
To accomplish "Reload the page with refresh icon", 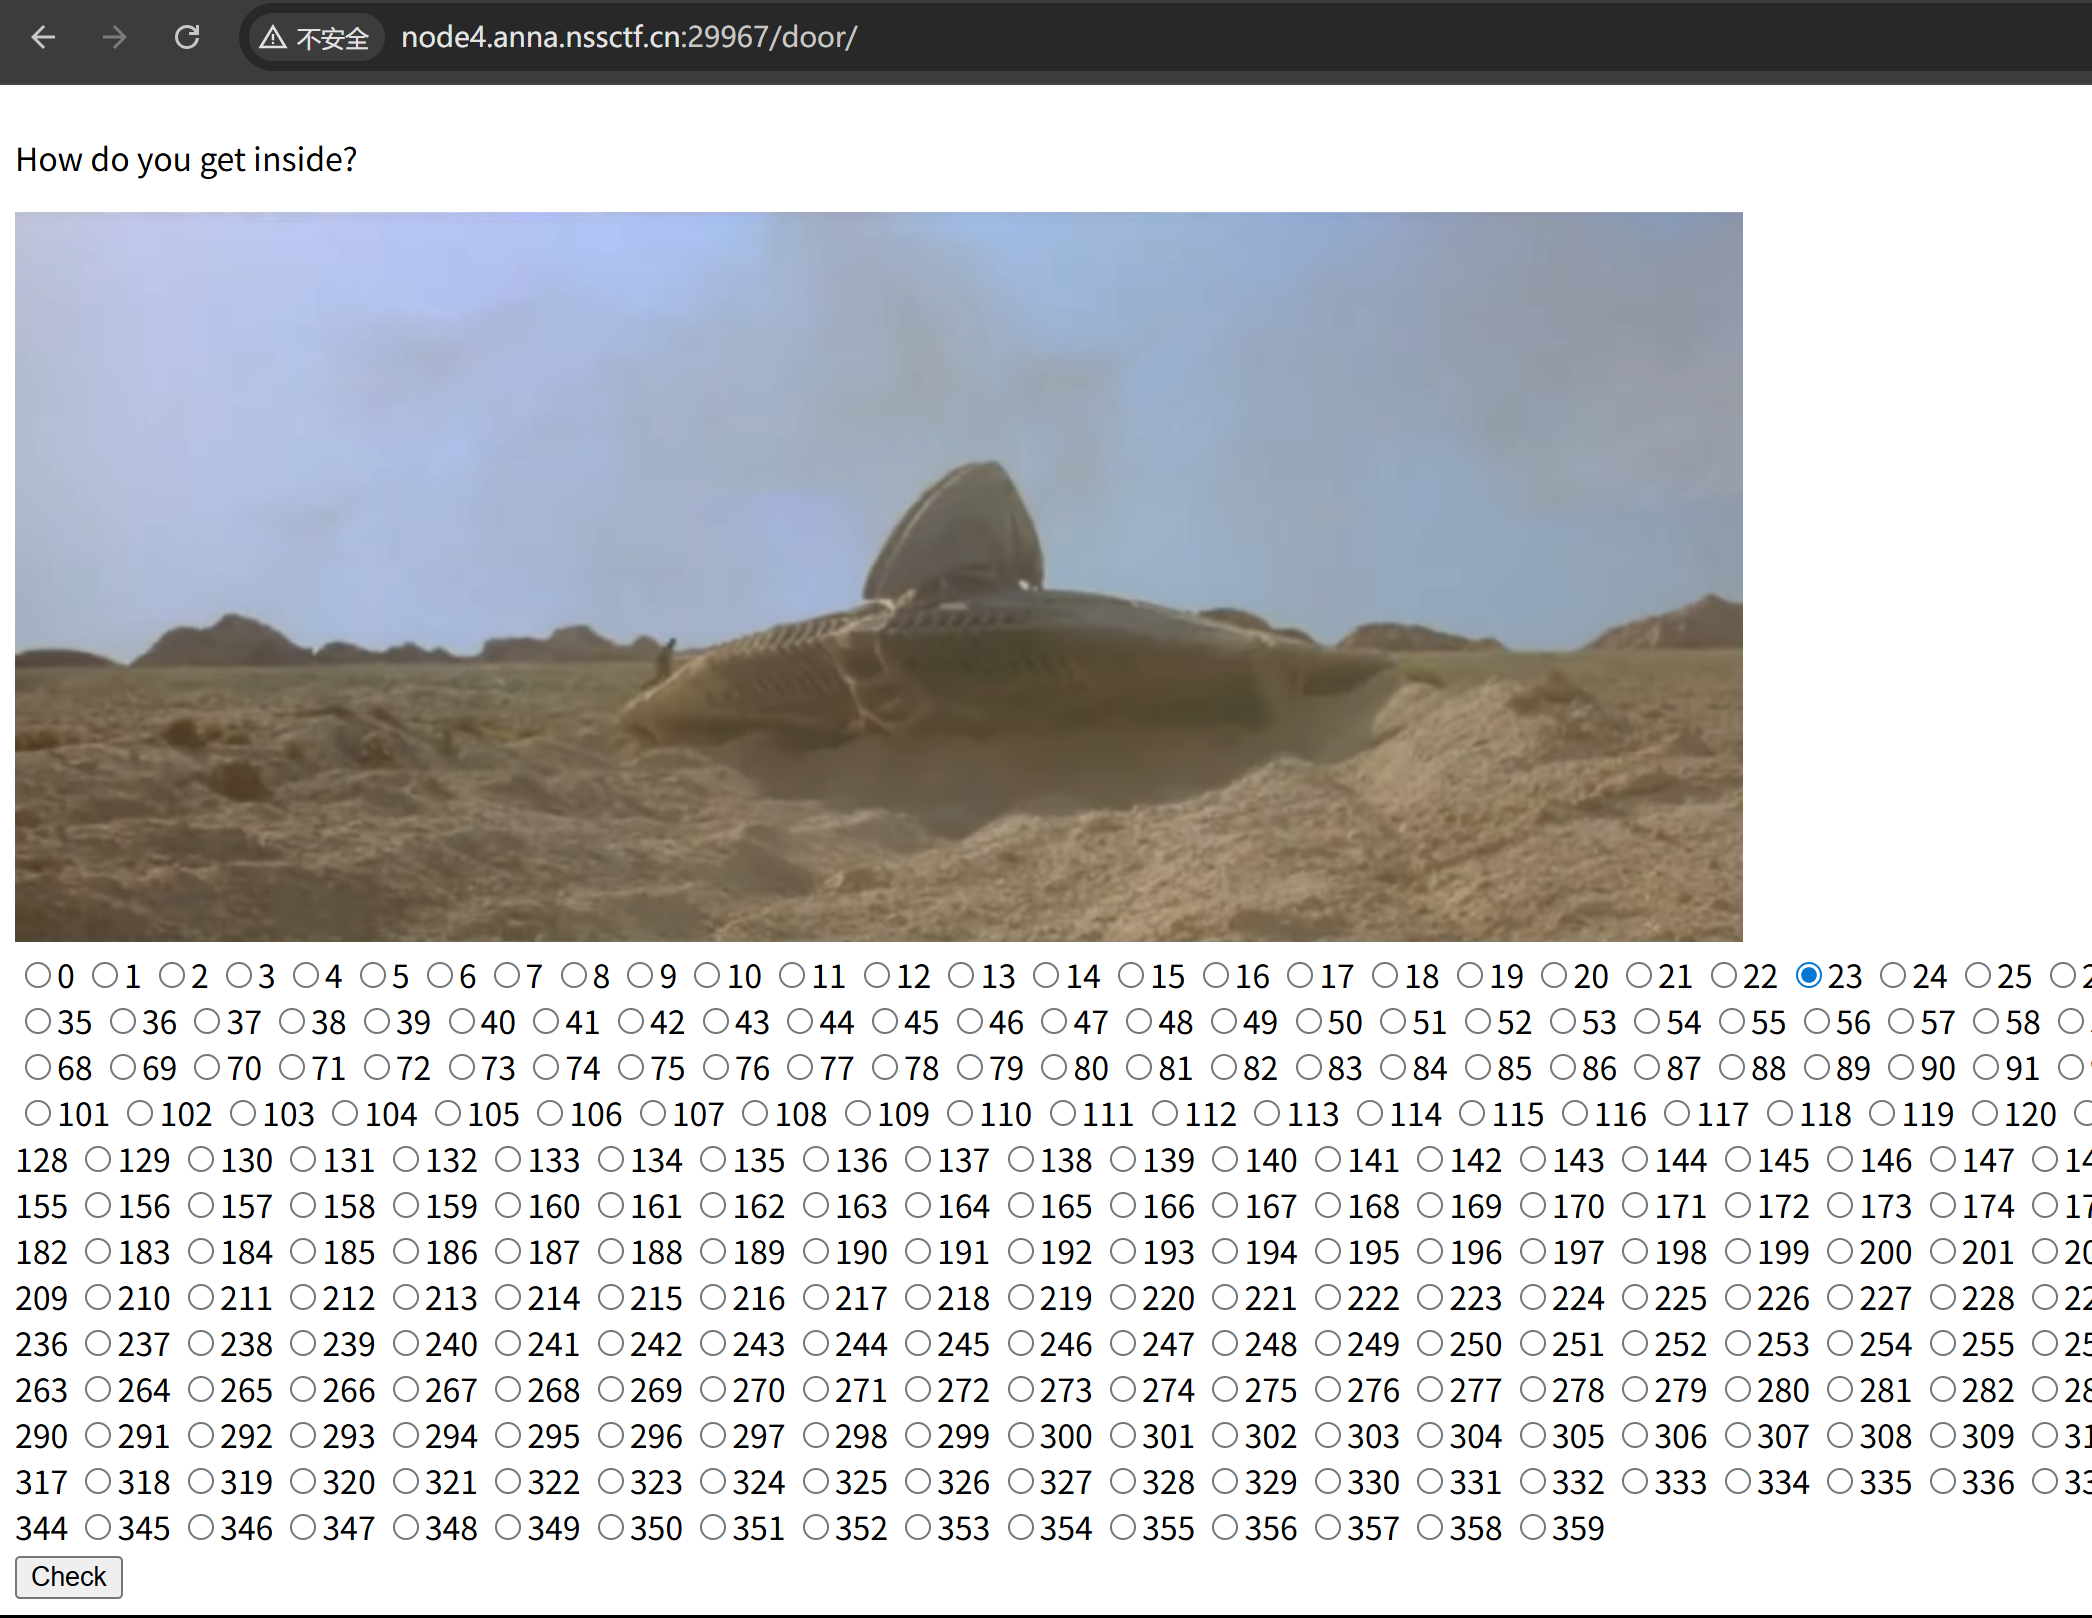I will [x=187, y=38].
